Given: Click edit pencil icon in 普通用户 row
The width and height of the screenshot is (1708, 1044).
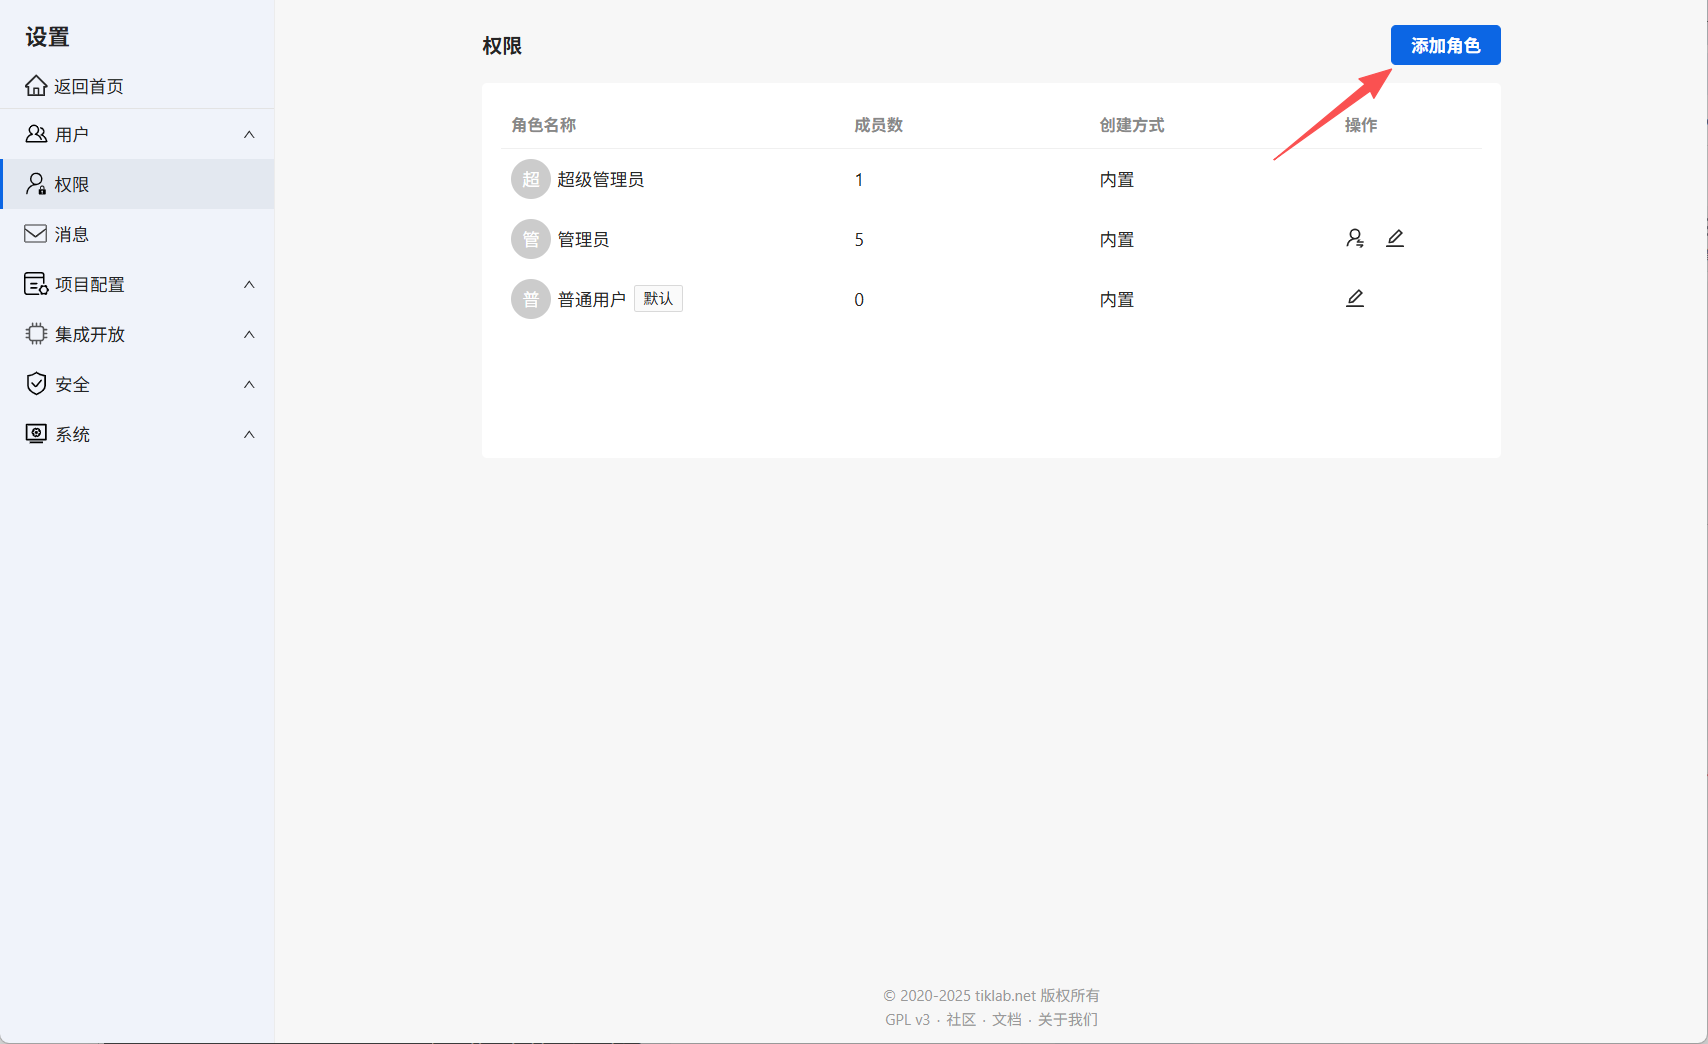Looking at the screenshot, I should click(x=1355, y=298).
